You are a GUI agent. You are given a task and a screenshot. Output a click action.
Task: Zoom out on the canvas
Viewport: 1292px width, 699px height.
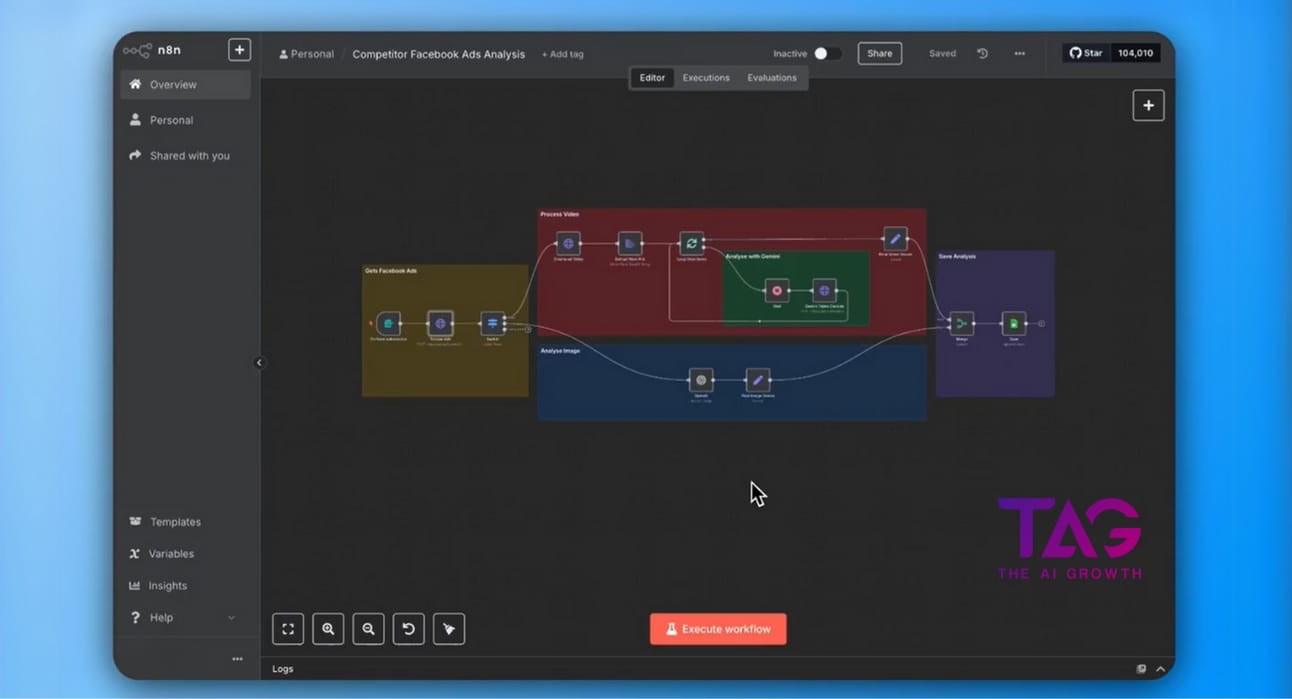click(368, 629)
